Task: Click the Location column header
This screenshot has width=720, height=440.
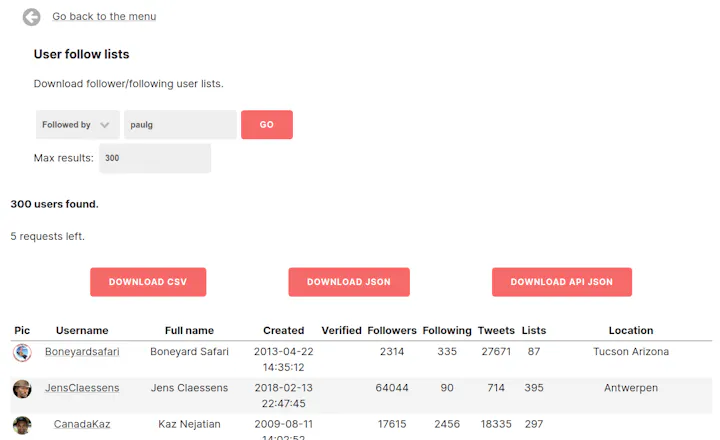Action: coord(631,330)
